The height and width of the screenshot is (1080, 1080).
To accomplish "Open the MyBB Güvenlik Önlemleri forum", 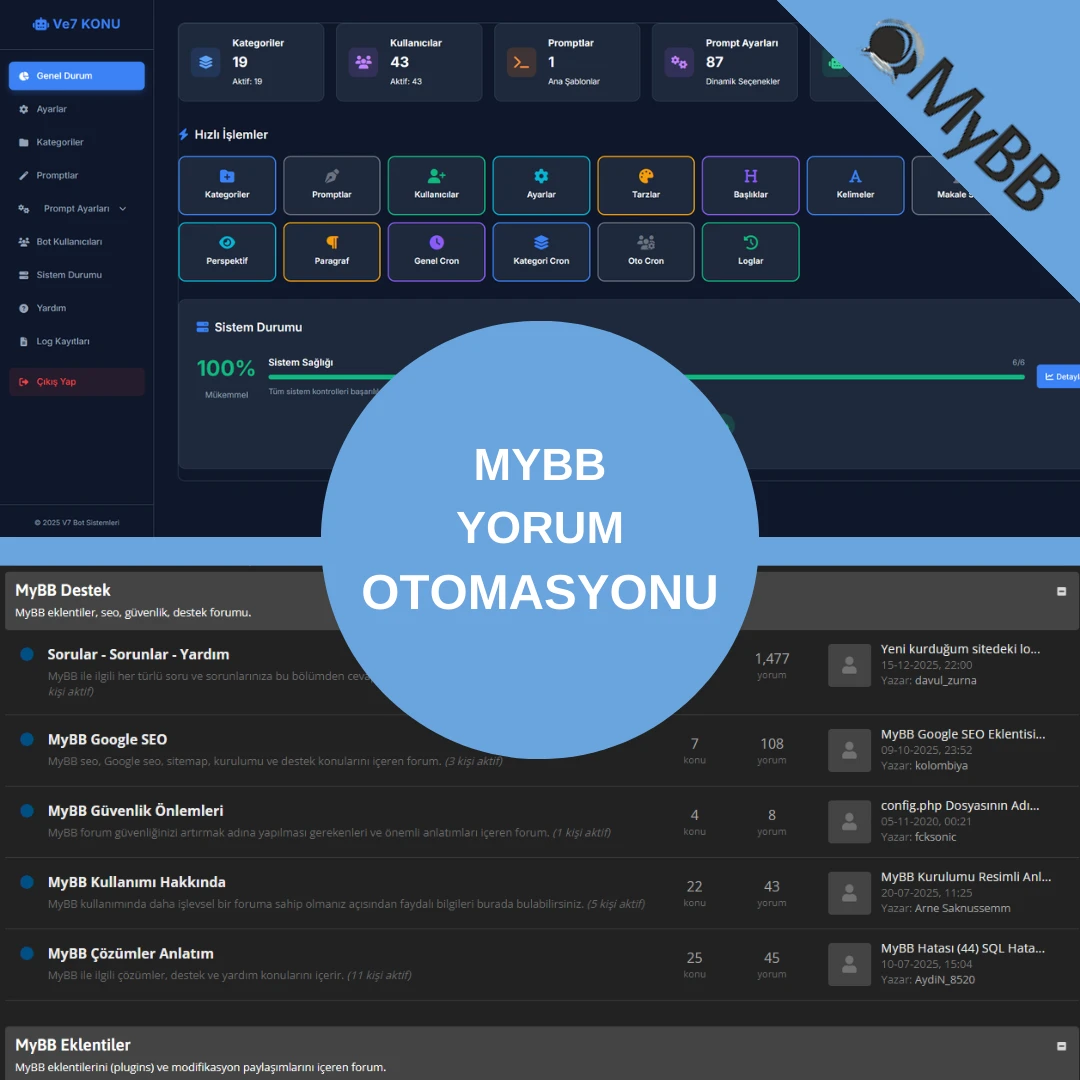I will (136, 811).
